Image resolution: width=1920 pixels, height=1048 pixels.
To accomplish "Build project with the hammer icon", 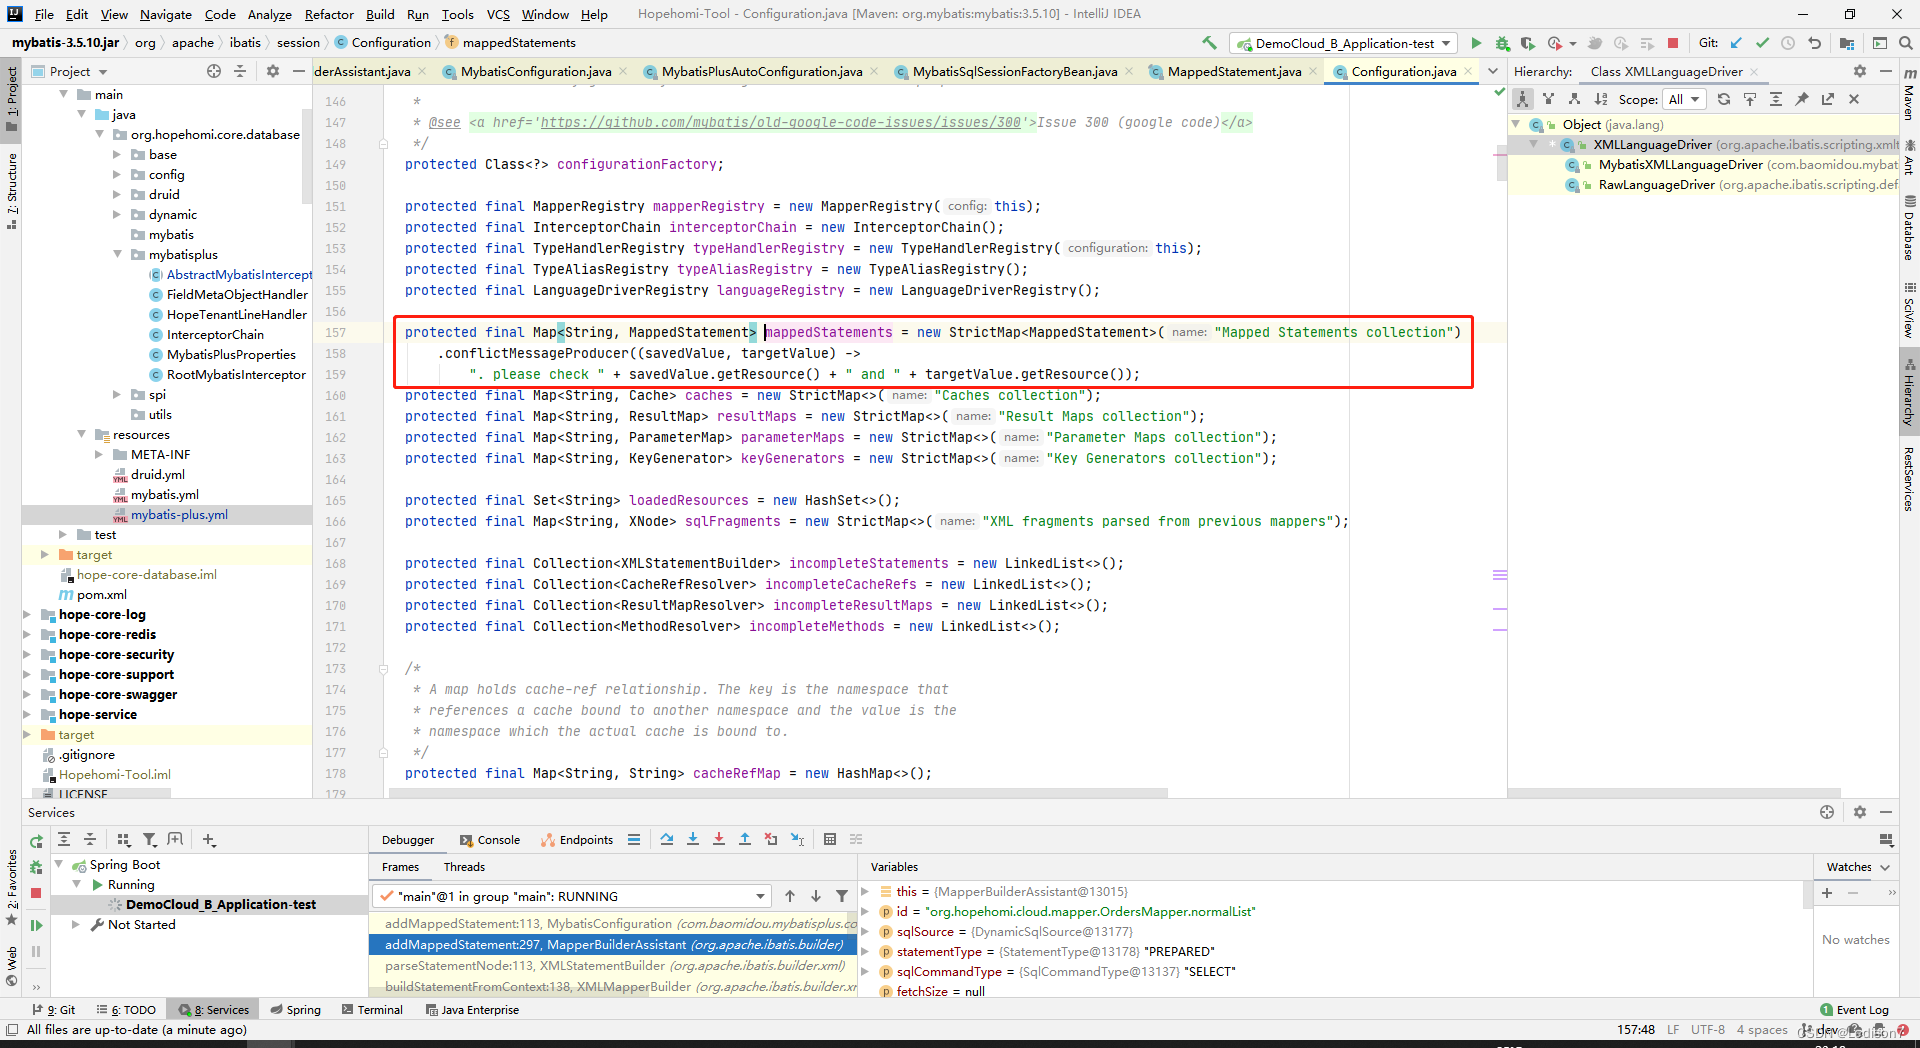I will [1209, 43].
